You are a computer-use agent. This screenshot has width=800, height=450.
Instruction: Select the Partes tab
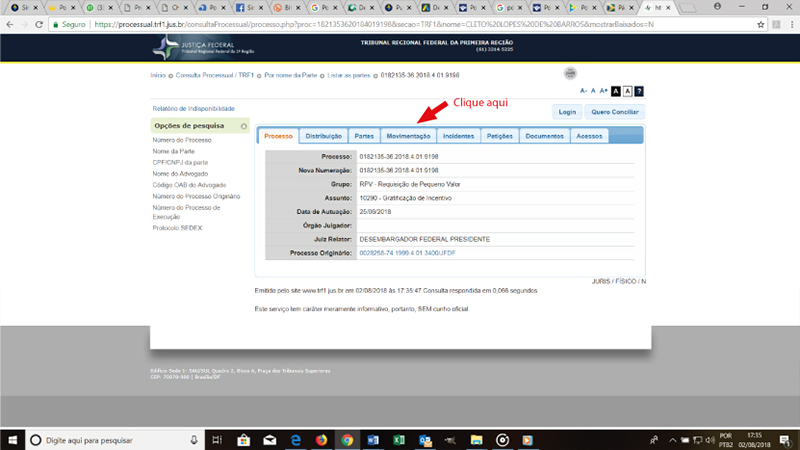pos(364,136)
